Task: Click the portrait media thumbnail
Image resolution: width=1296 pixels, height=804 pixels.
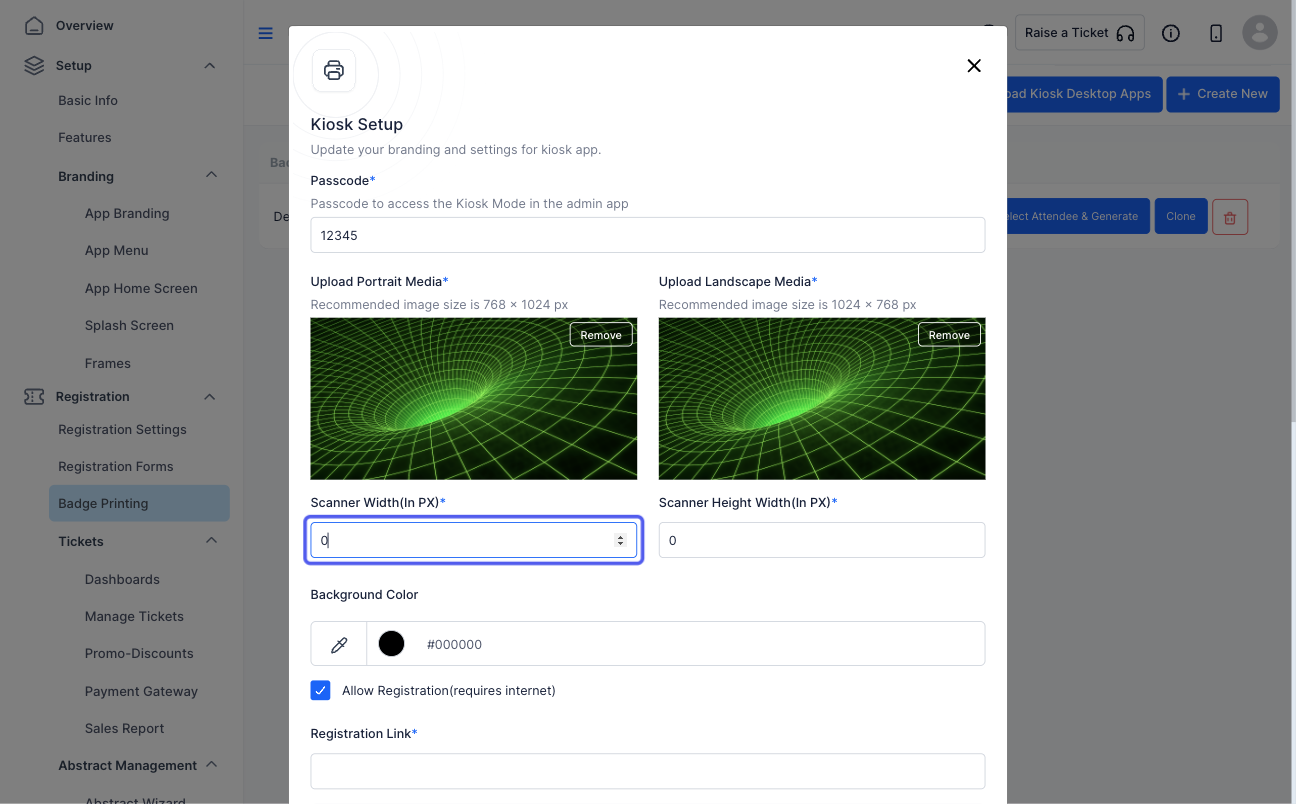Action: tap(474, 399)
